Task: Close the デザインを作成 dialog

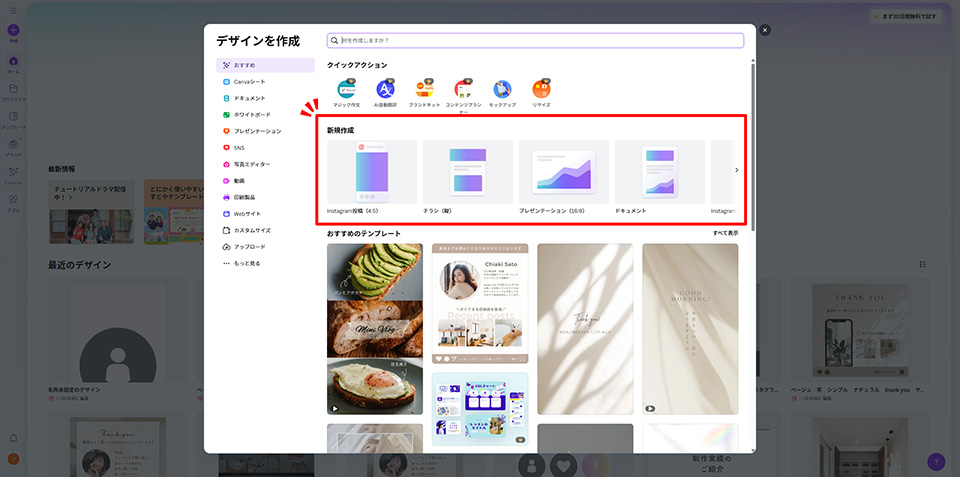Action: point(765,30)
